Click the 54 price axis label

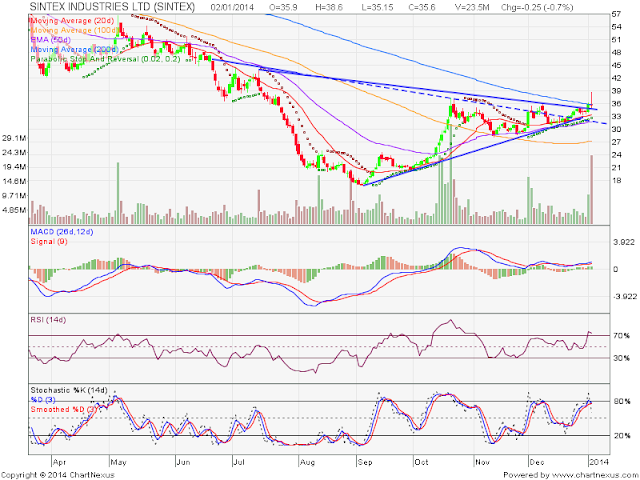[616, 27]
